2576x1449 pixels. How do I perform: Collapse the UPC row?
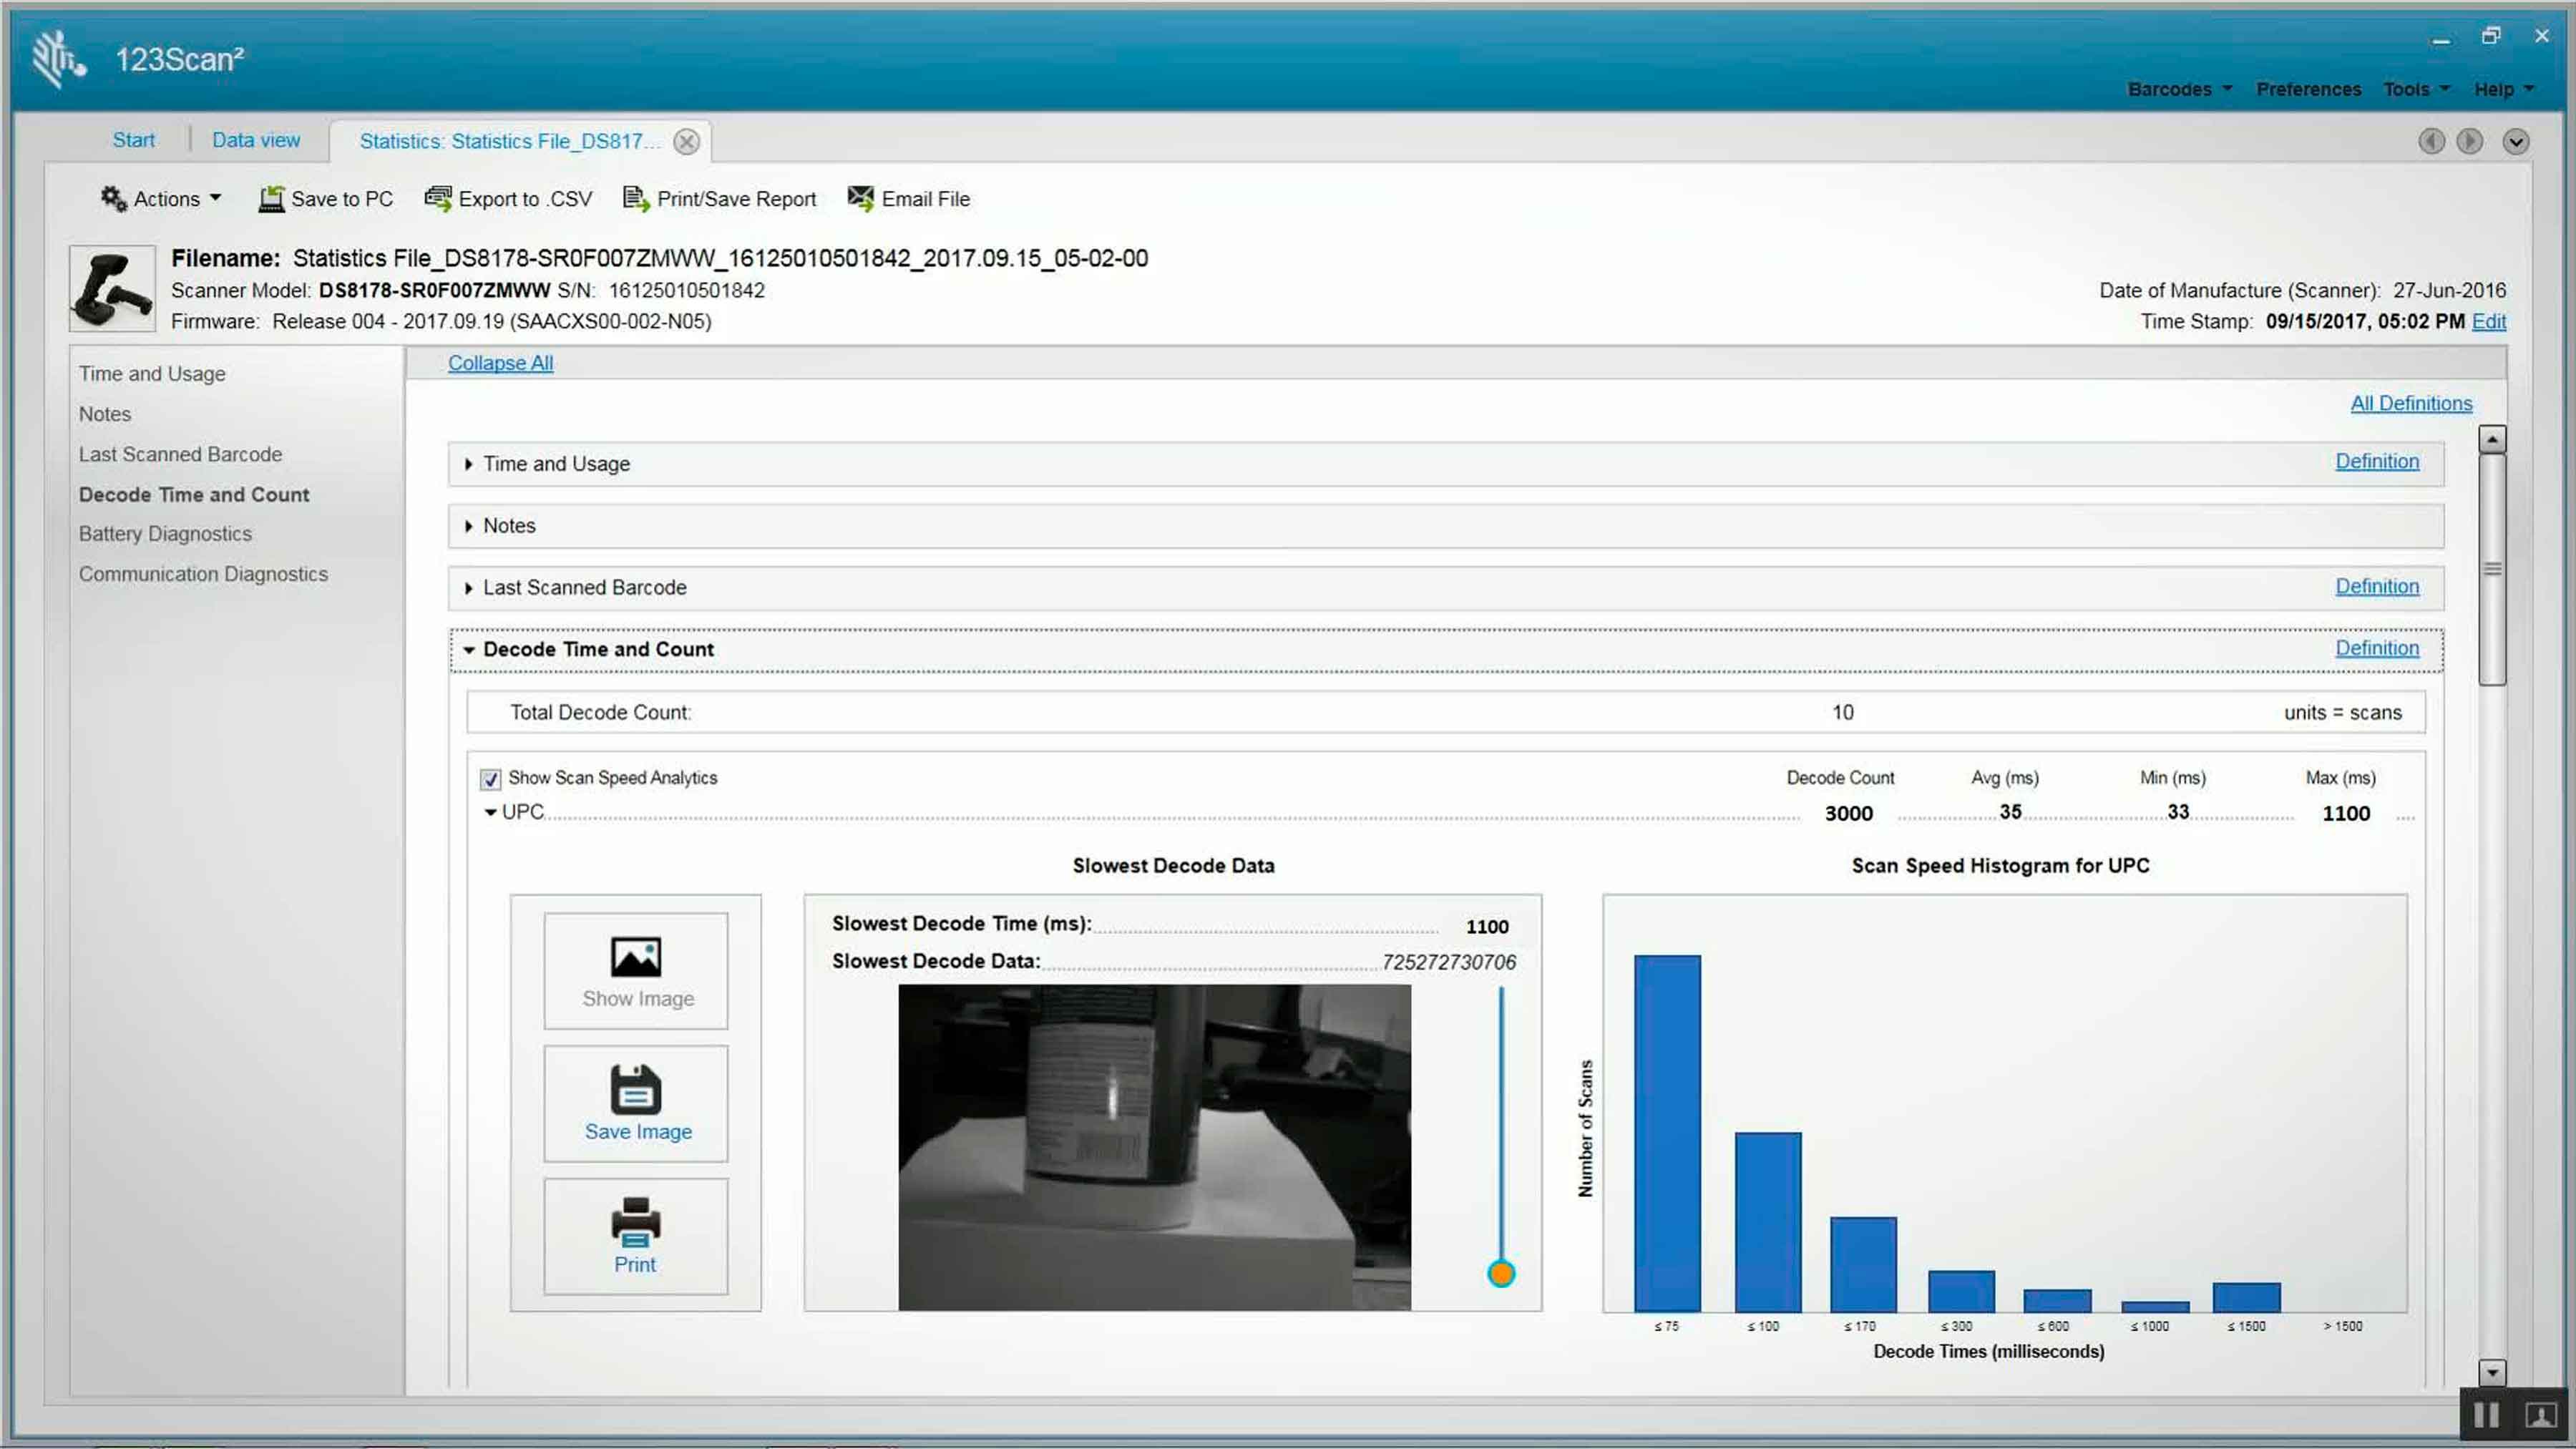click(490, 813)
